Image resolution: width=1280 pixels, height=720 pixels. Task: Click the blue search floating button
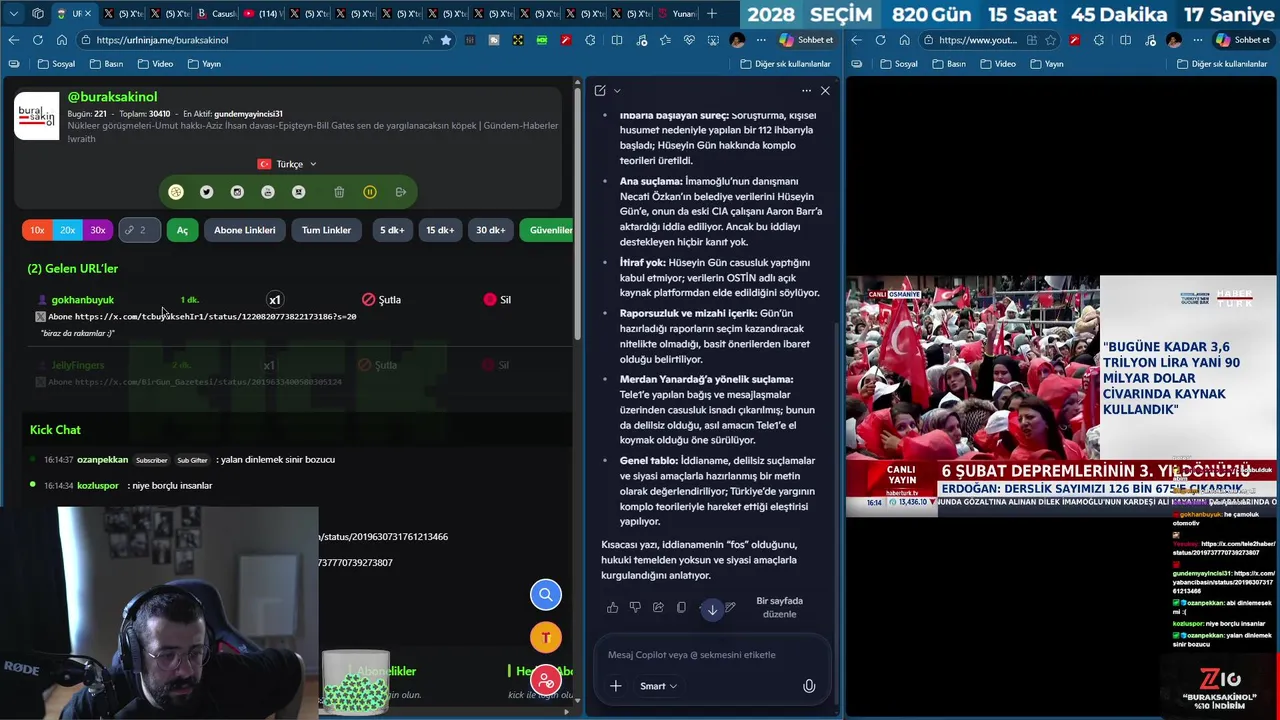(546, 594)
